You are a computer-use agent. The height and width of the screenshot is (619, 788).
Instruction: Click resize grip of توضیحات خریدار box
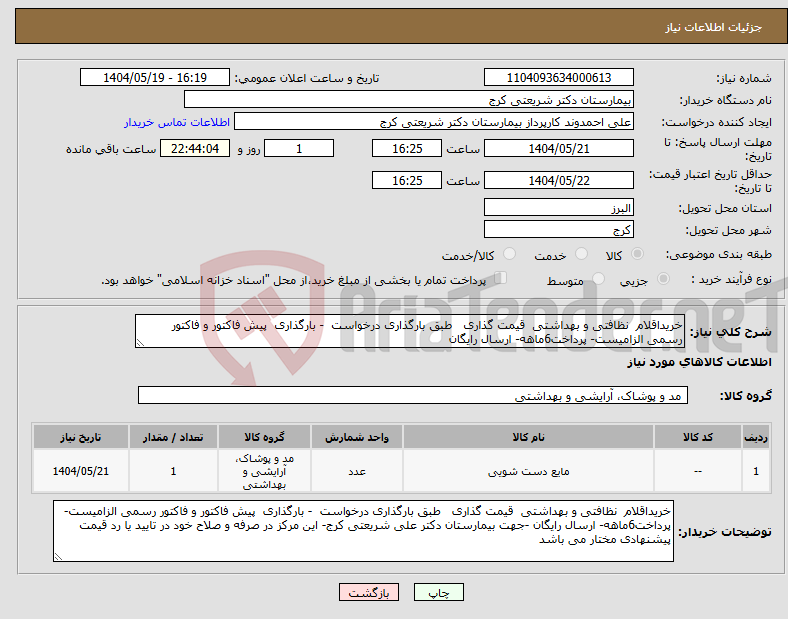coord(58,557)
